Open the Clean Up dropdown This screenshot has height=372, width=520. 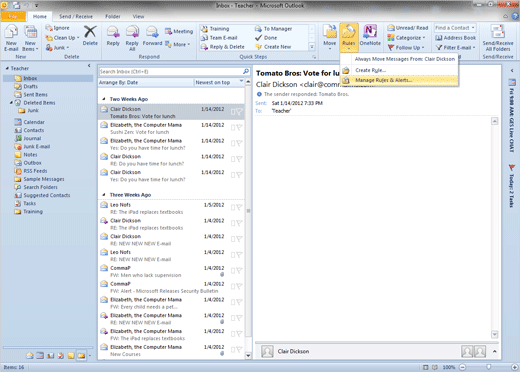[x=63, y=38]
